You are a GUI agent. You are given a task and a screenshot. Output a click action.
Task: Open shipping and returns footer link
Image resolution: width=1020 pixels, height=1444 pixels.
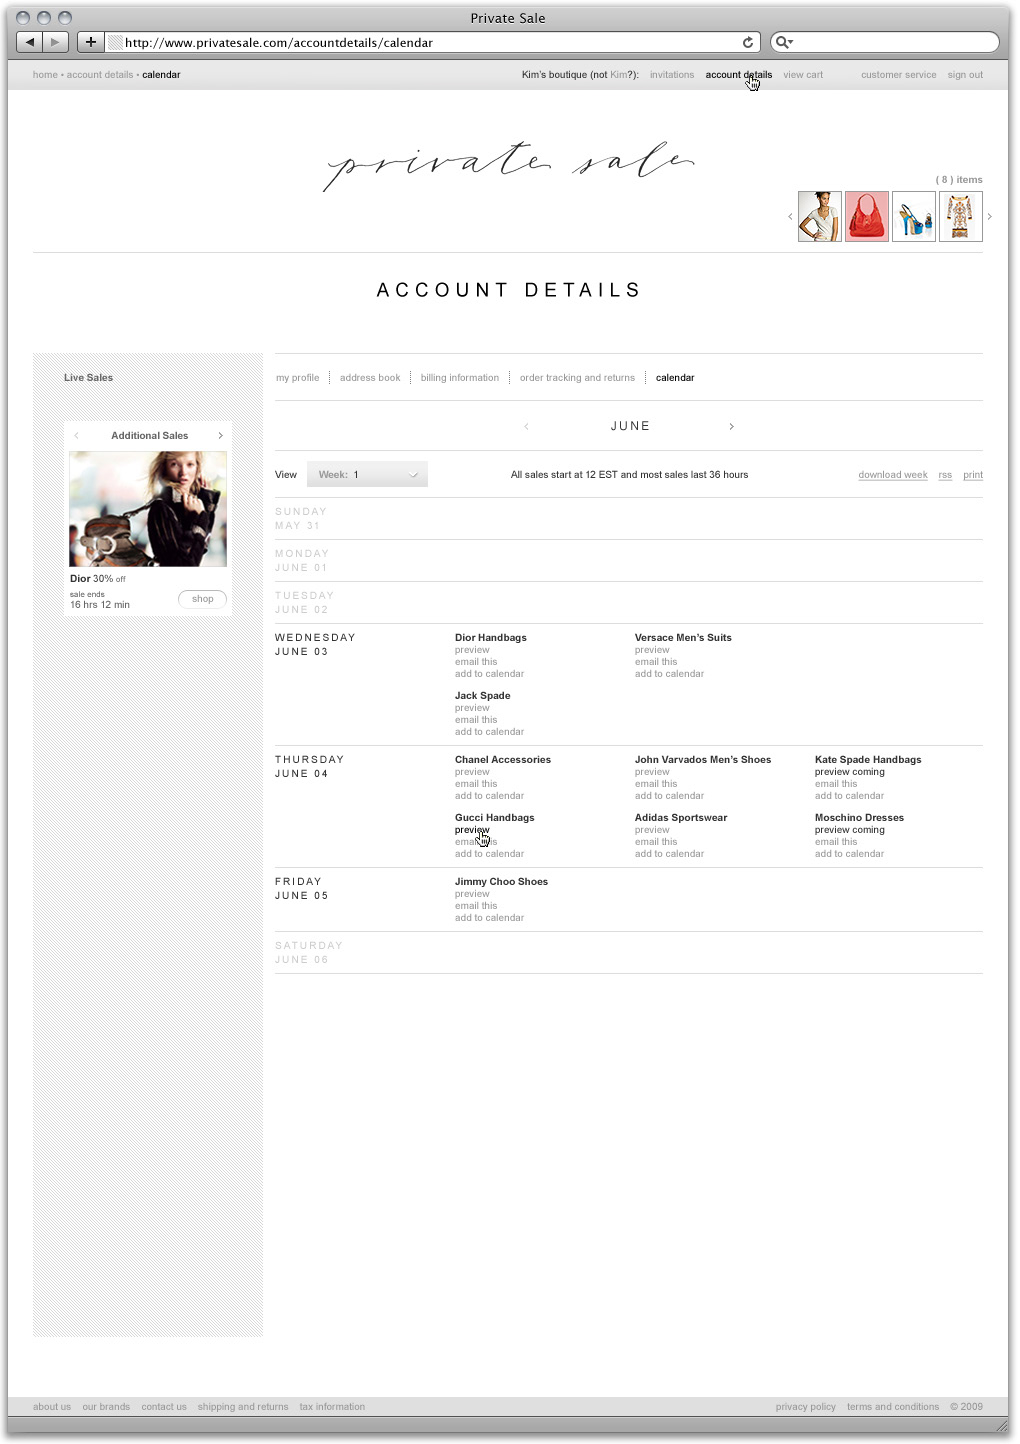click(243, 1407)
